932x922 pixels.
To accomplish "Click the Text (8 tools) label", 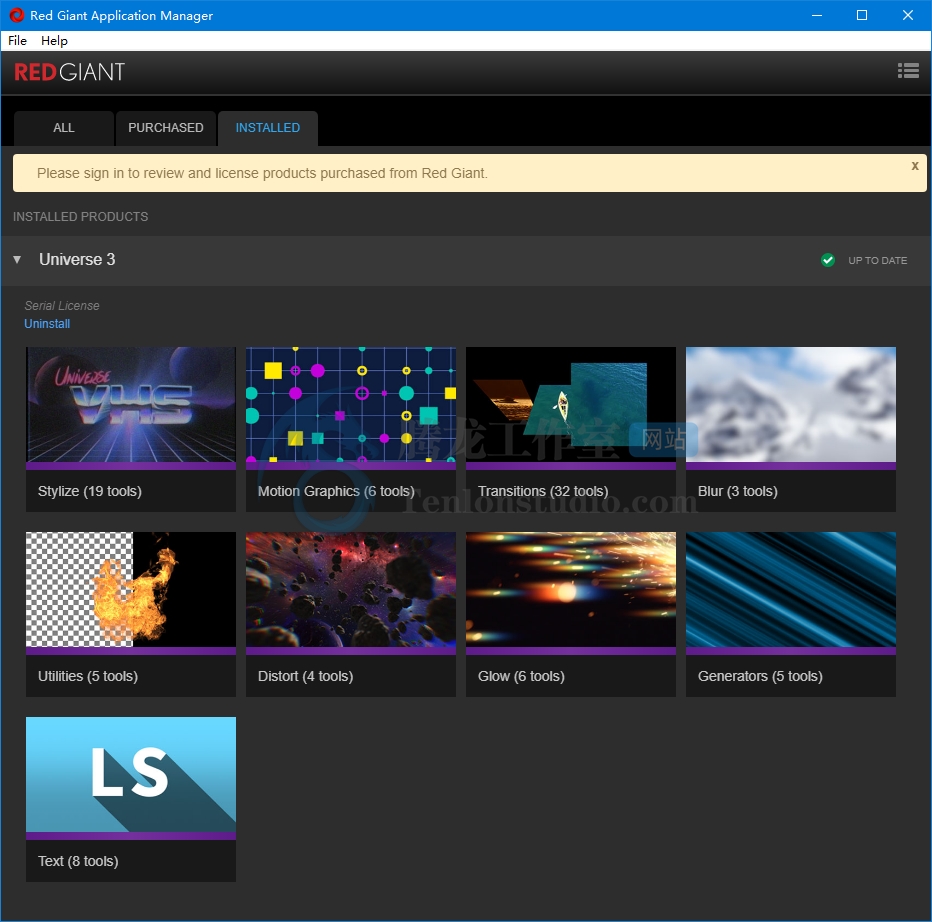I will [x=78, y=861].
